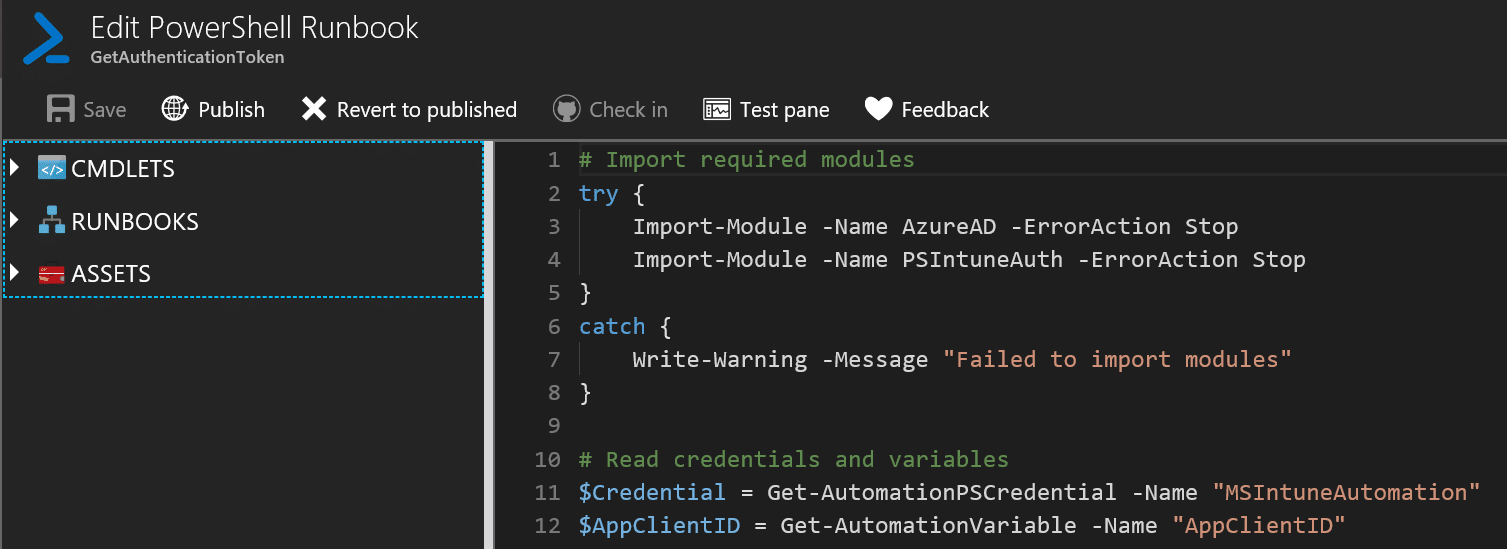
Task: Click the Test pane button label
Action: 785,110
